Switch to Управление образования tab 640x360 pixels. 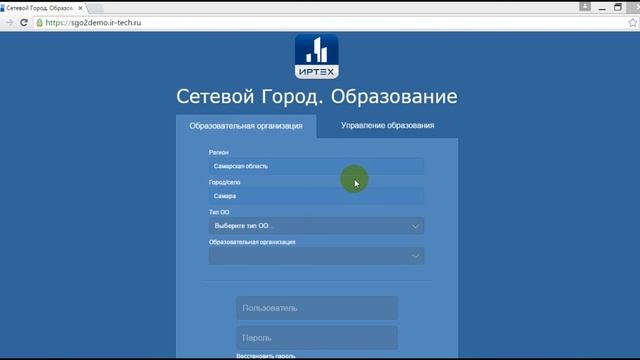tap(387, 125)
